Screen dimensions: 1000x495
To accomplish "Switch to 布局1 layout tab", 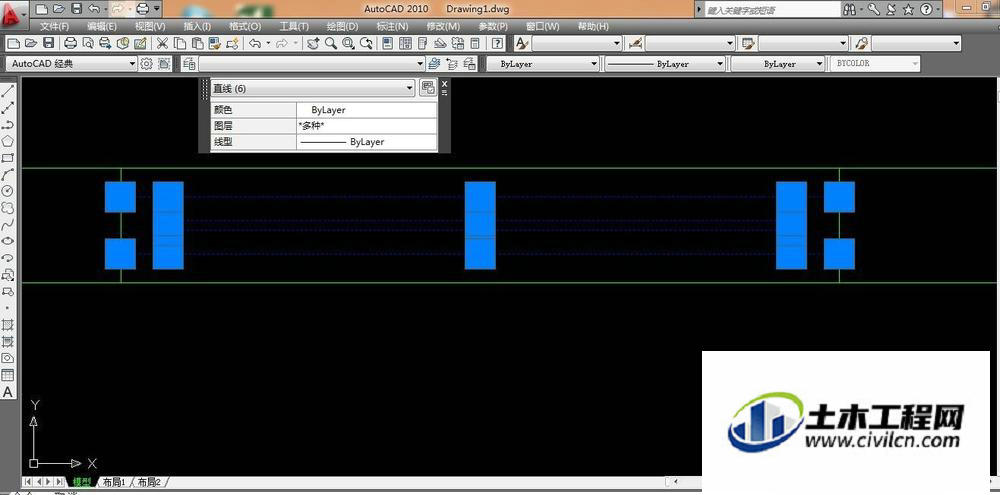I will point(115,482).
